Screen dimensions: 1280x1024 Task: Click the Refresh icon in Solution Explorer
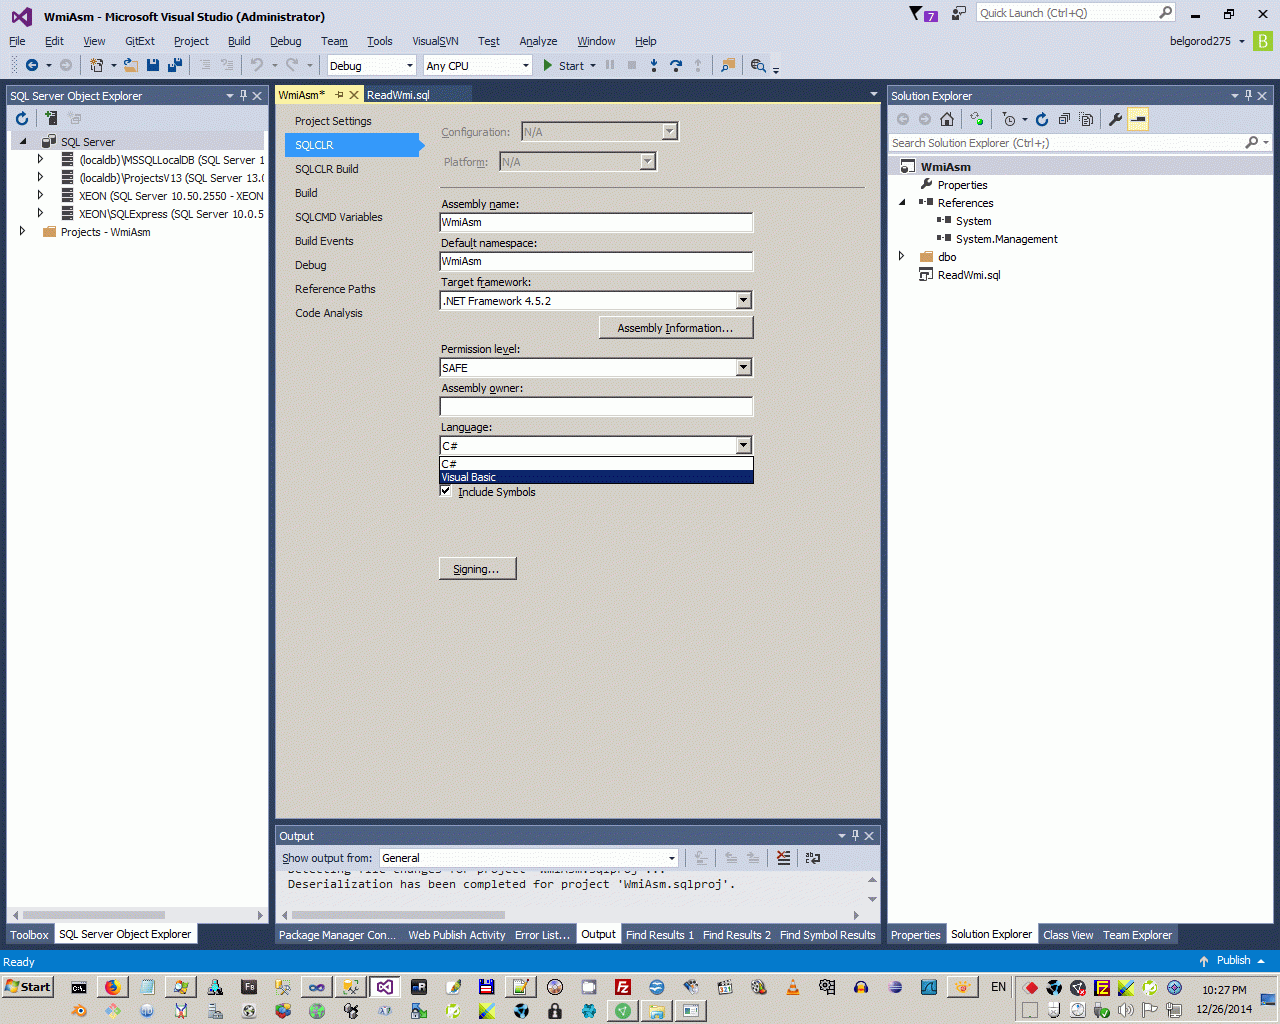pos(1042,119)
